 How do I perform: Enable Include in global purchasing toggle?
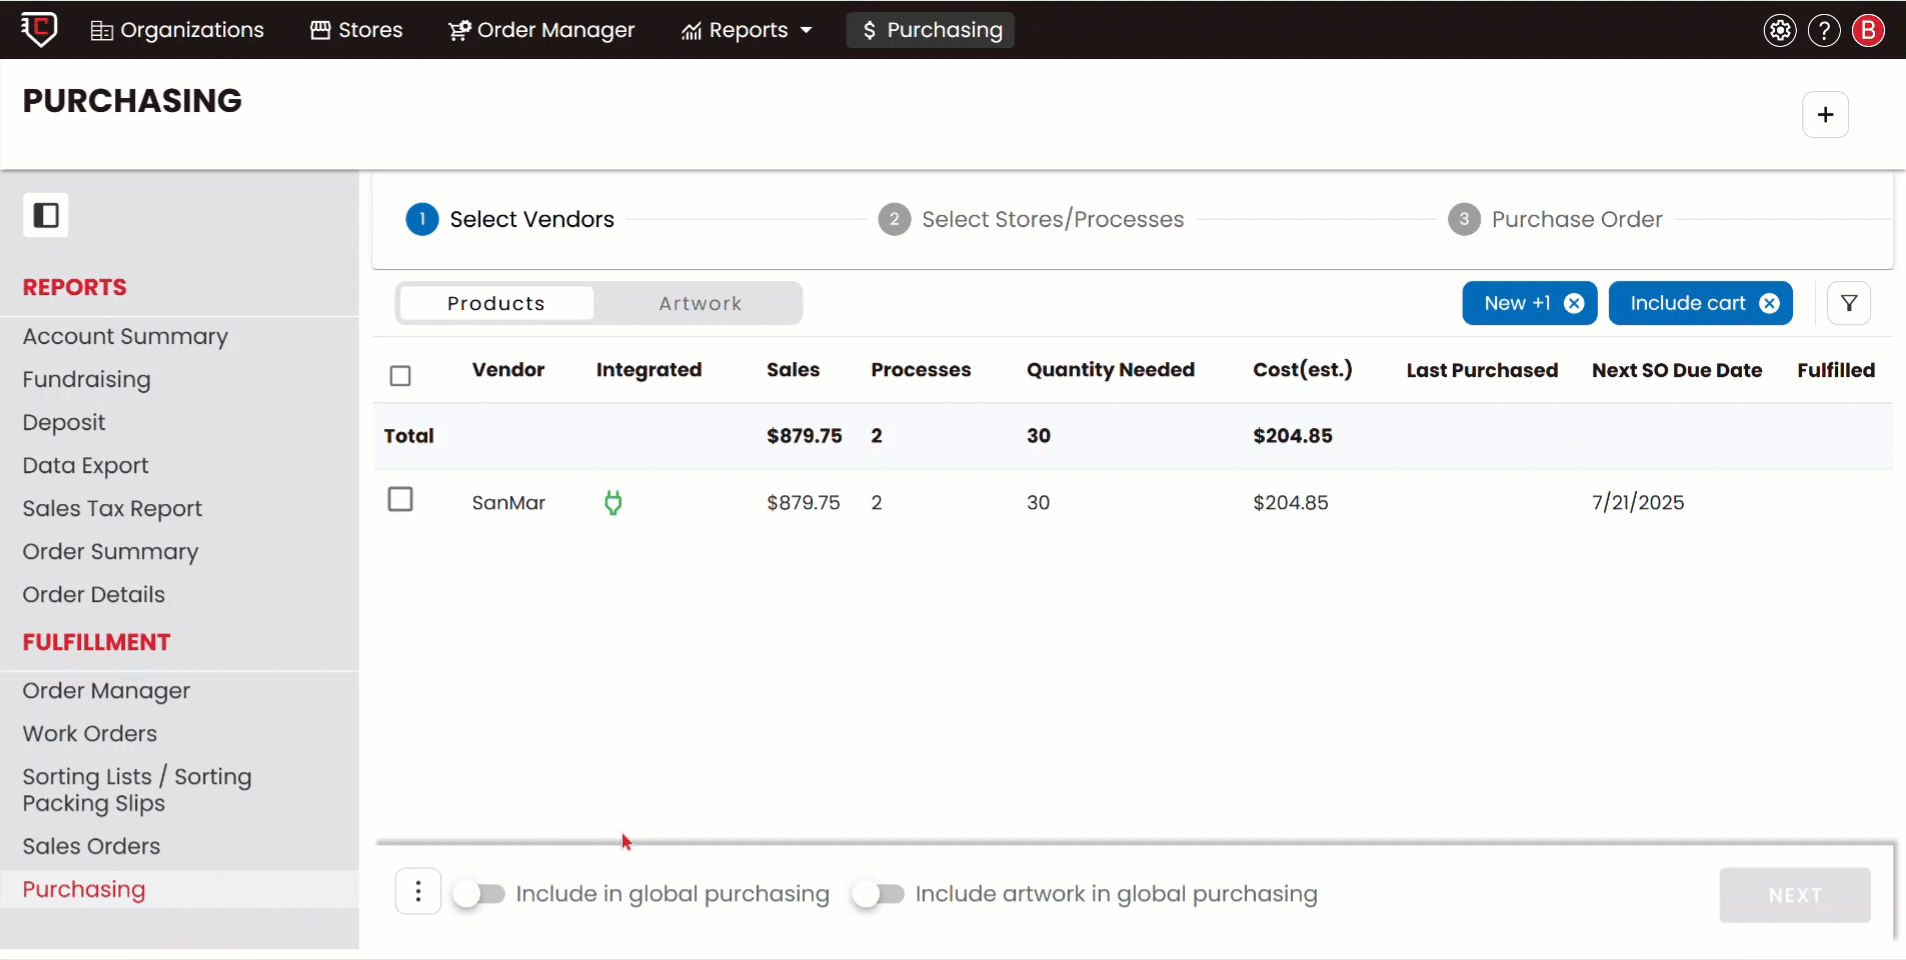tap(478, 893)
